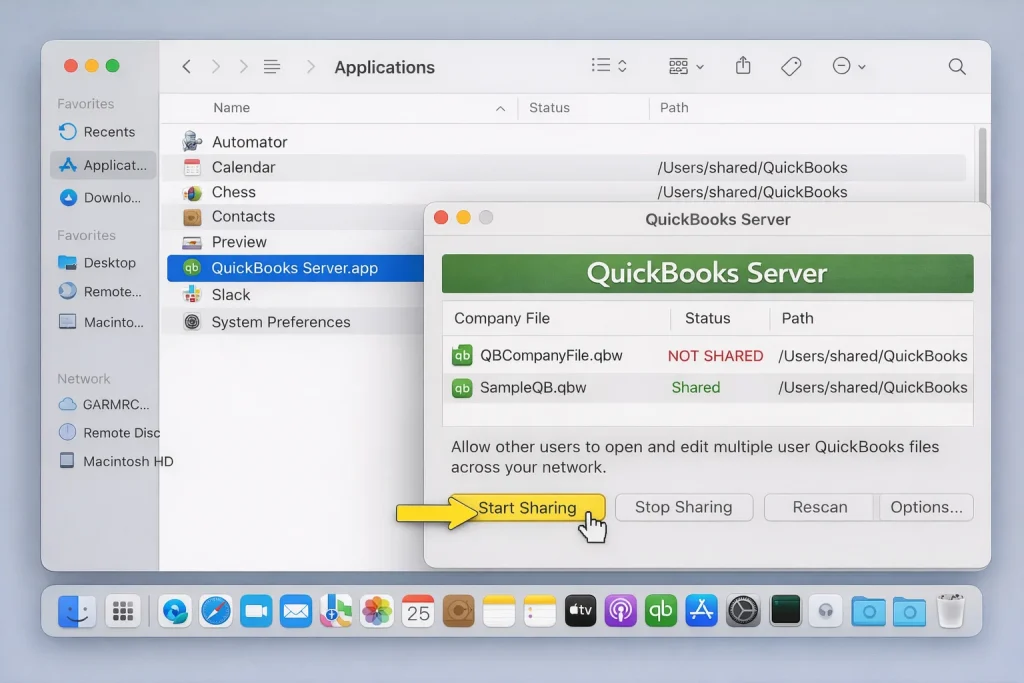Click the Applications window title
The width and height of the screenshot is (1024, 683).
click(x=385, y=67)
